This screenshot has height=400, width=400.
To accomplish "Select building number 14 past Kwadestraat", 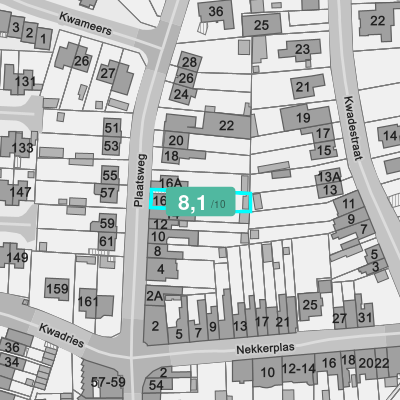I will tap(390, 136).
